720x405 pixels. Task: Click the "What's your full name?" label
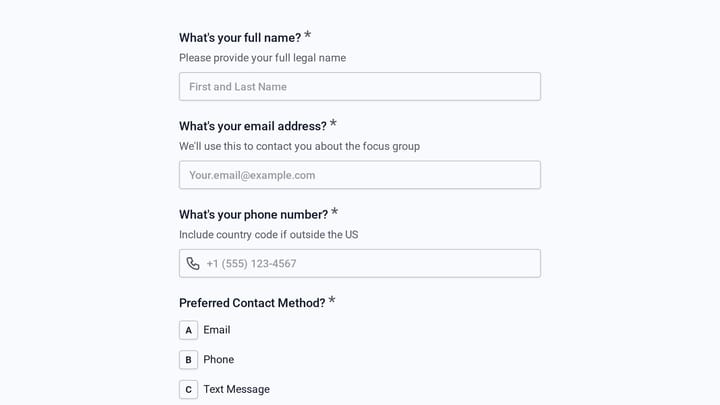(x=240, y=38)
